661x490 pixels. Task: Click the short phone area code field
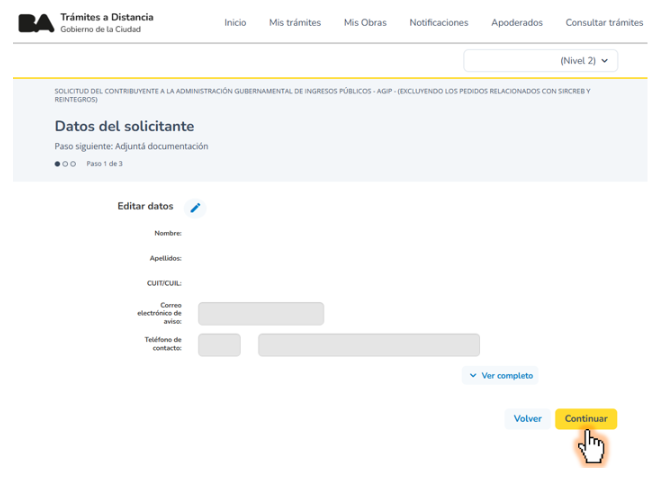point(219,345)
